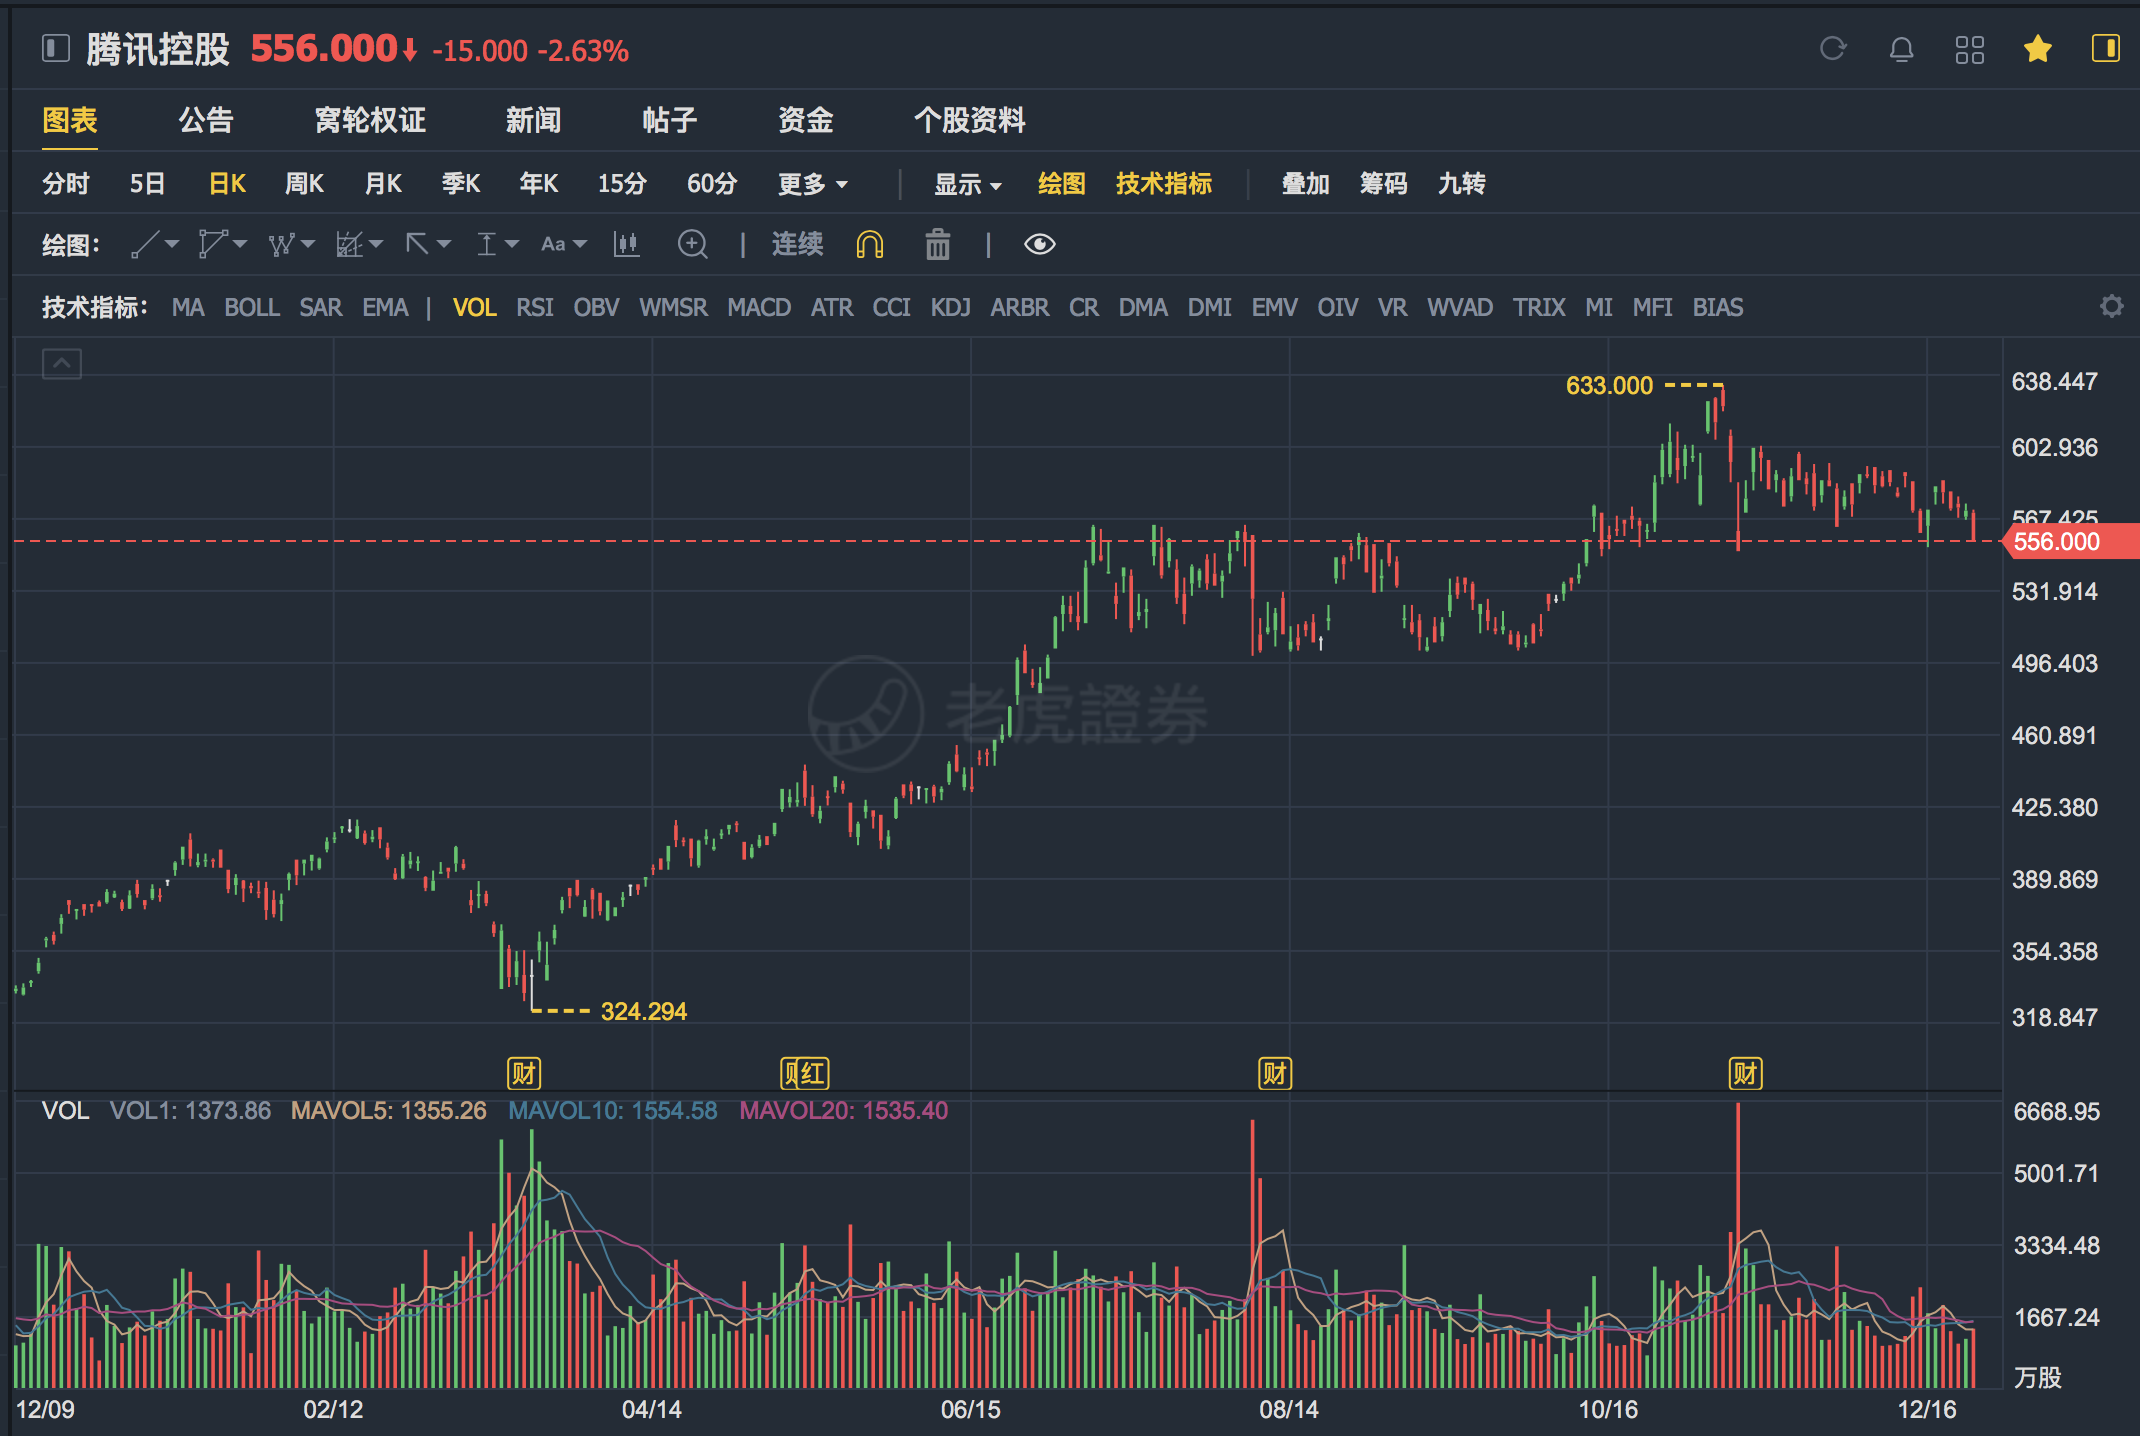Enable the MA indicator
2140x1436 pixels.
pos(188,307)
